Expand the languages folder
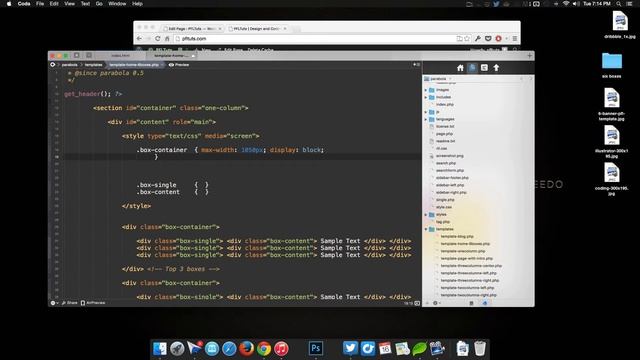This screenshot has height=360, width=640. click(x=426, y=119)
